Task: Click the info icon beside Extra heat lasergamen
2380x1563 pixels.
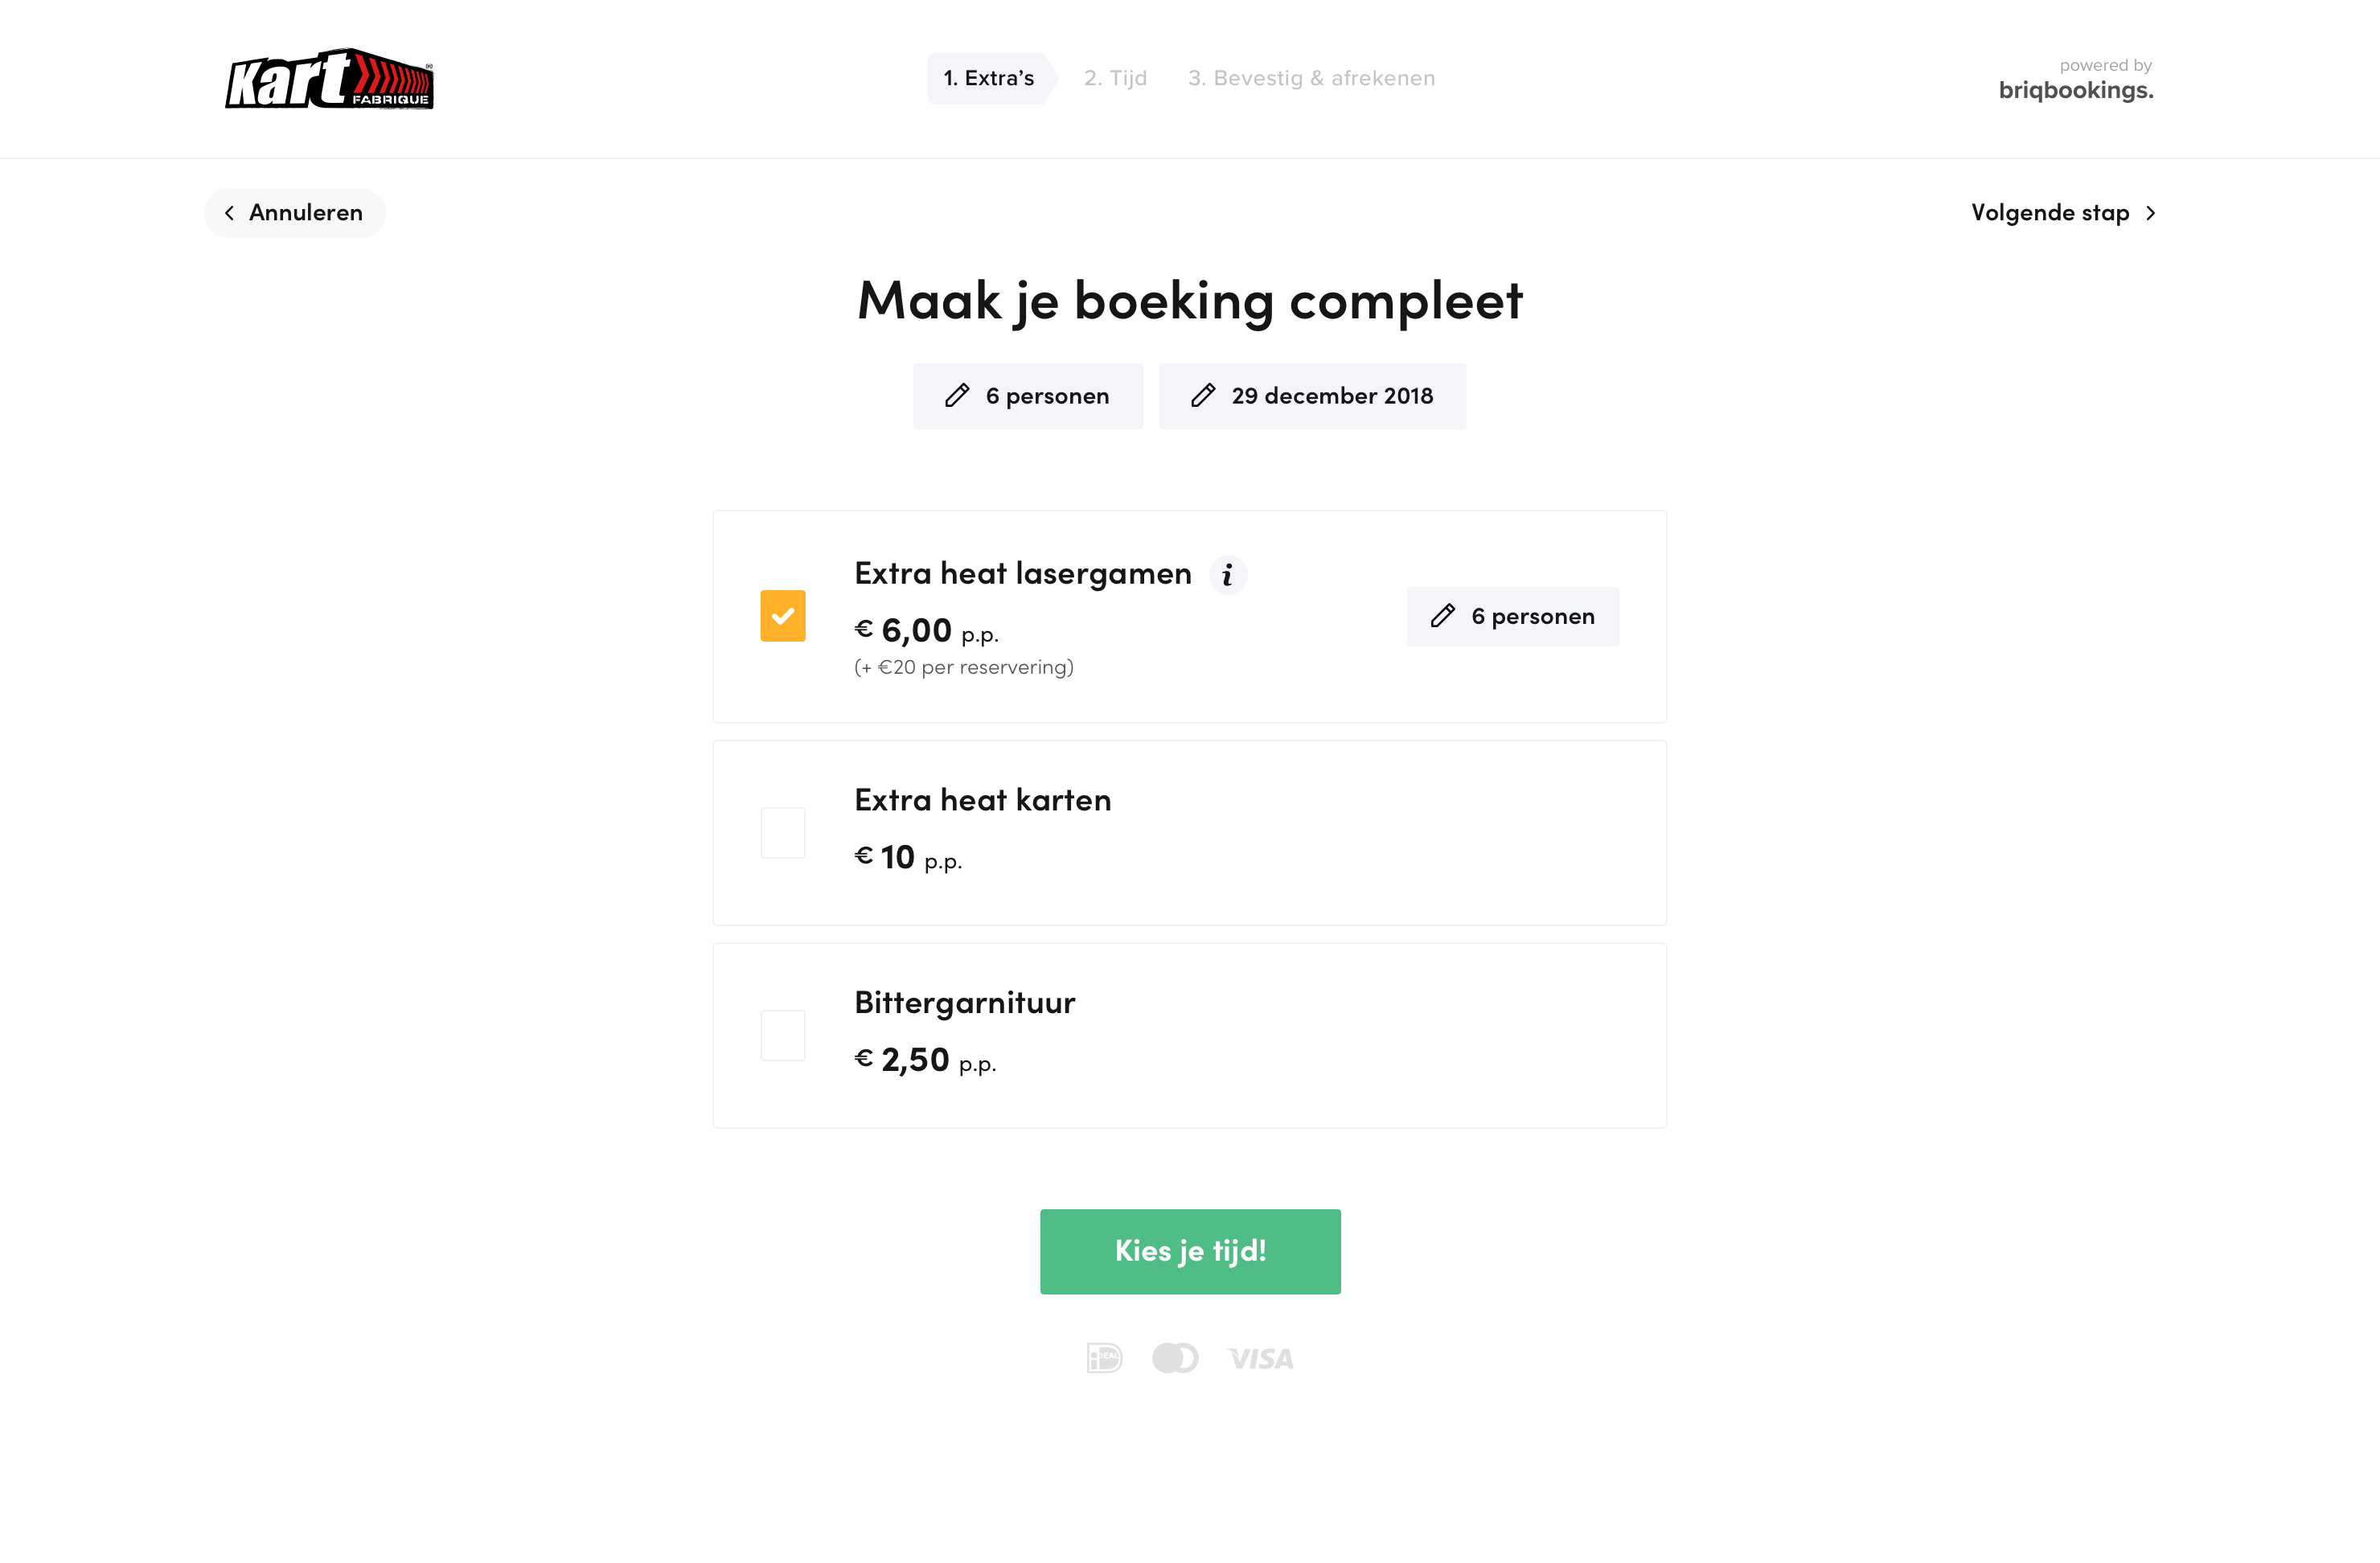Action: click(1227, 575)
